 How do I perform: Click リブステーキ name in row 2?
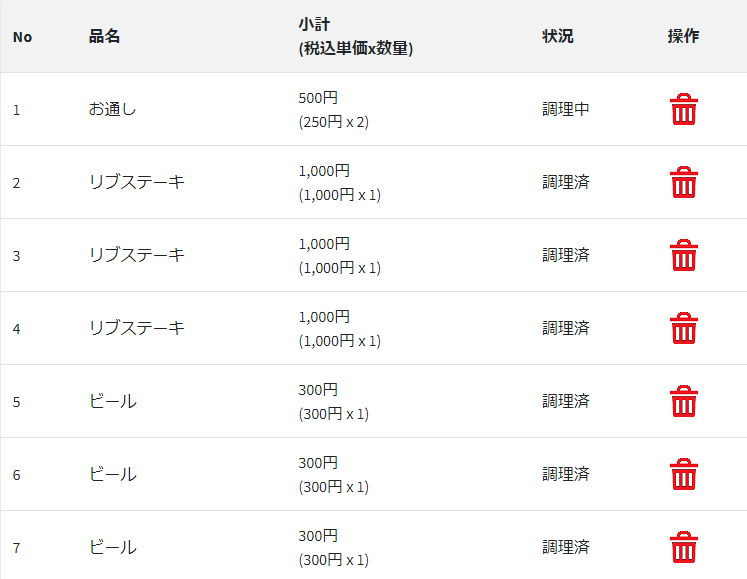(x=136, y=182)
